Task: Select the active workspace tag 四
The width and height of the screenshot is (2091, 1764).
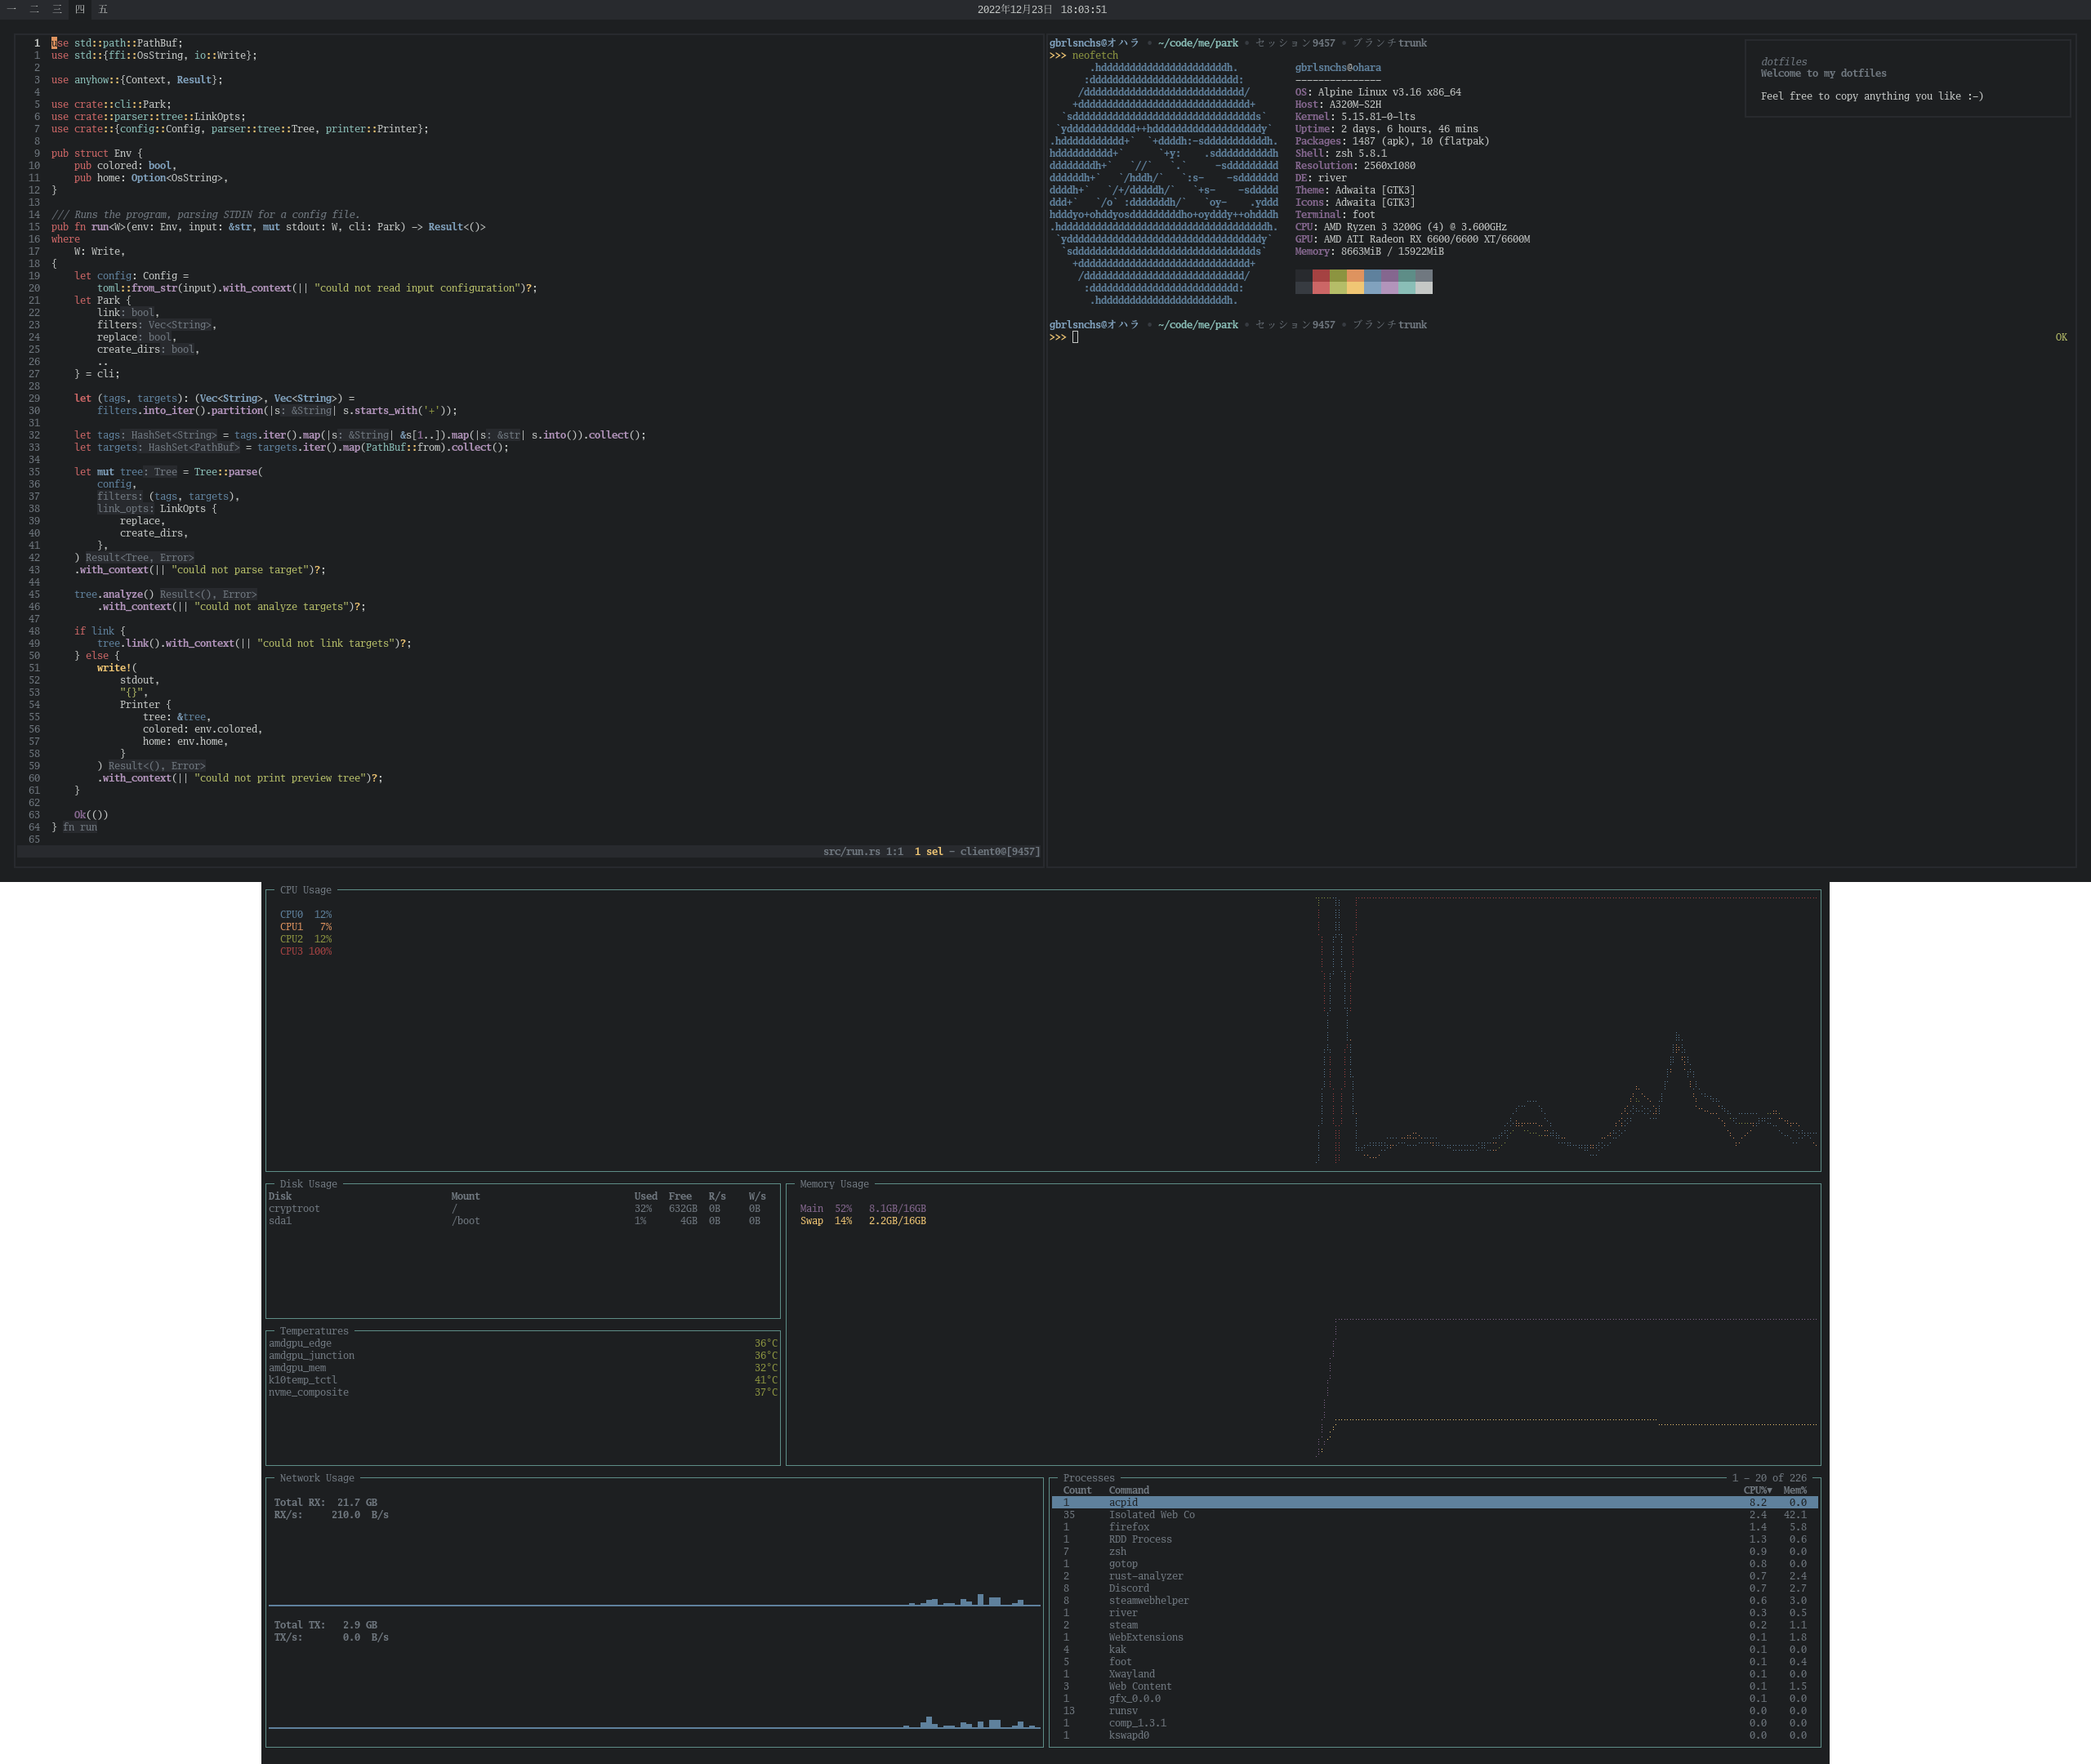Action: point(80,9)
